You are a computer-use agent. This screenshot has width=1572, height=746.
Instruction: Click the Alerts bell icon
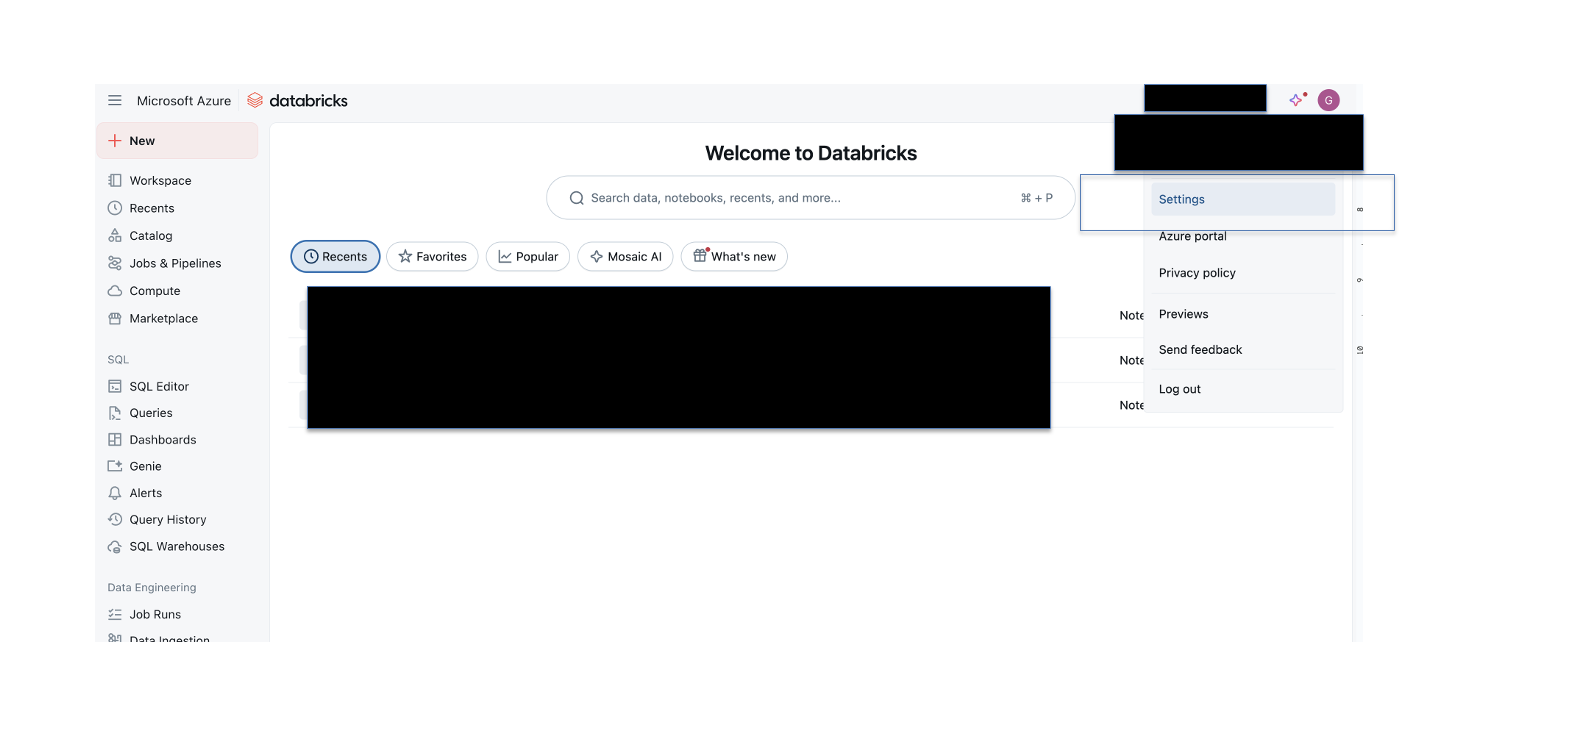pos(115,493)
